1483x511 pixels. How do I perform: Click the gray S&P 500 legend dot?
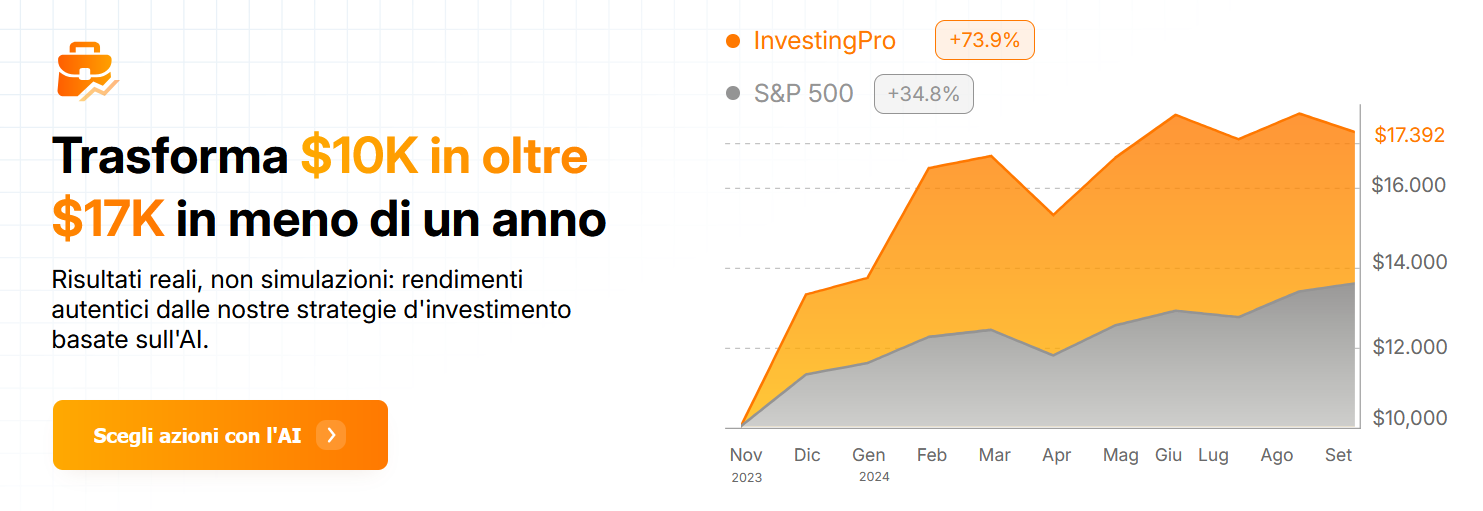pyautogui.click(x=733, y=93)
